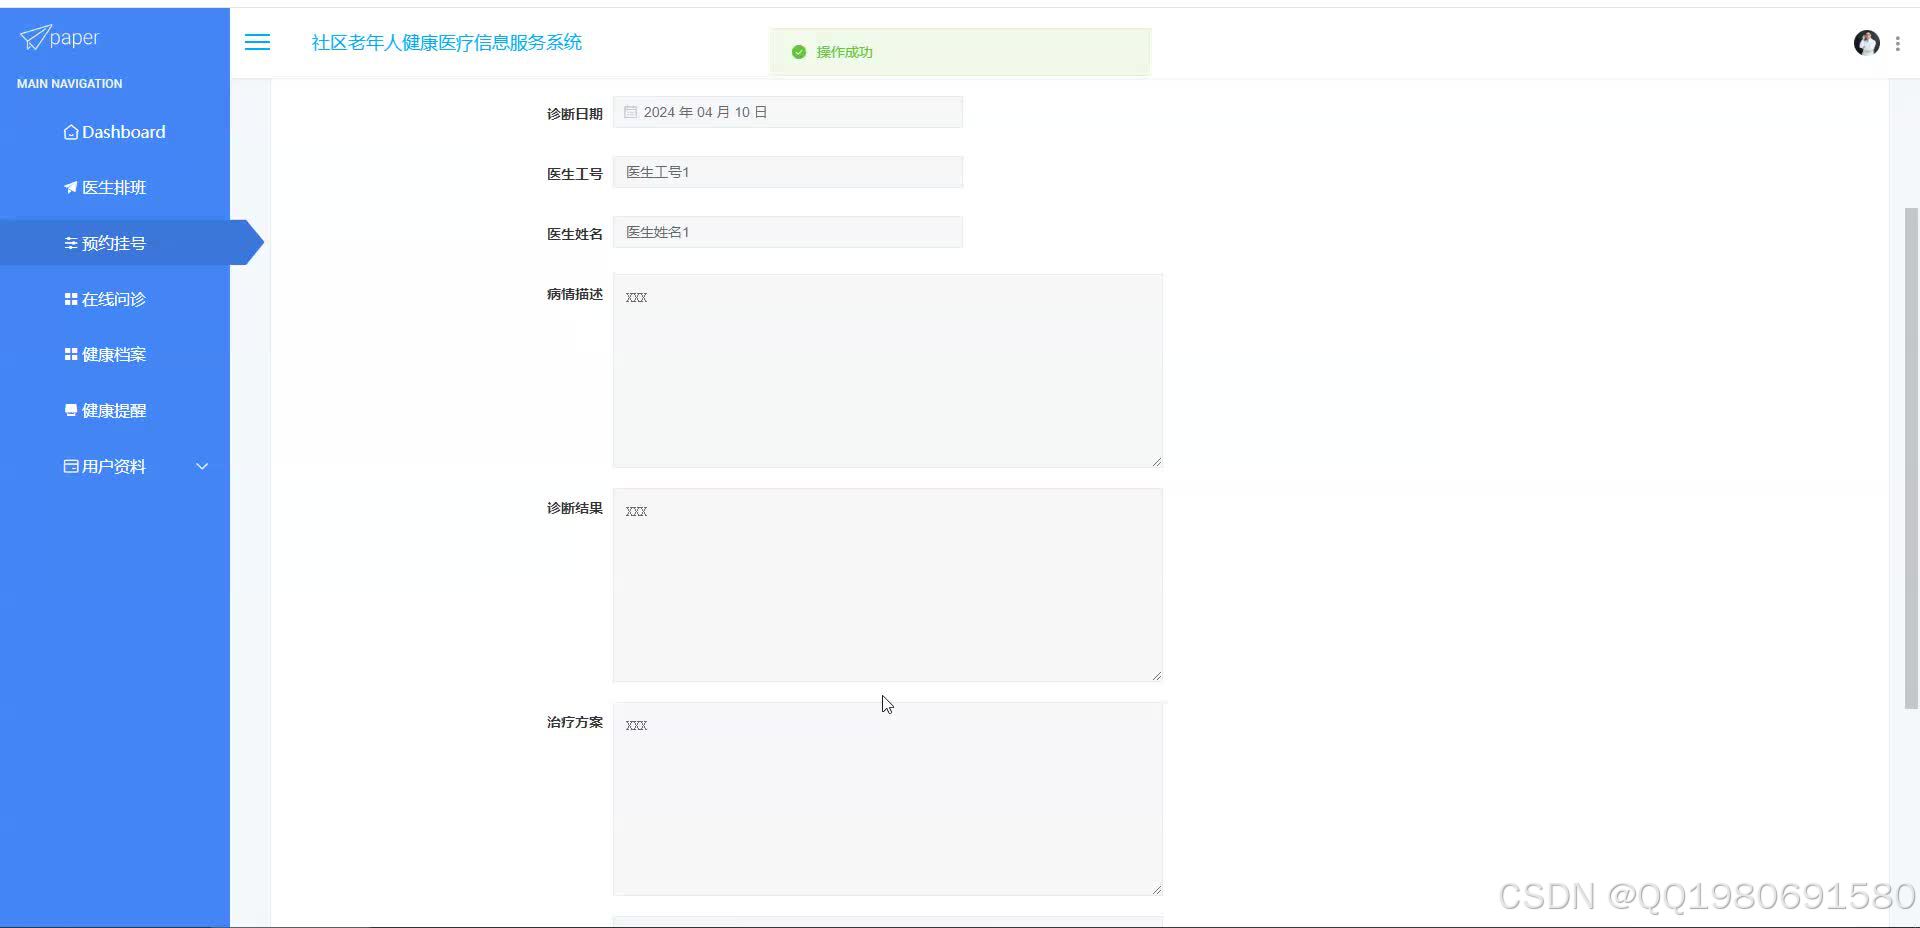Image resolution: width=1920 pixels, height=928 pixels.
Task: Open the user avatar icon top right
Action: point(1866,43)
